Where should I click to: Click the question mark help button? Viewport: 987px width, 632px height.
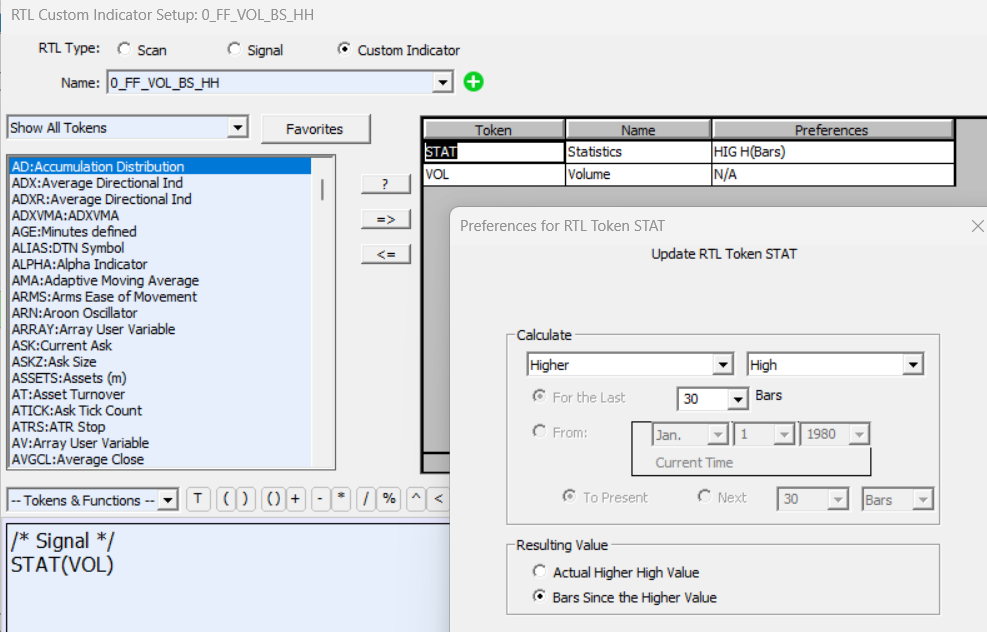coord(386,184)
